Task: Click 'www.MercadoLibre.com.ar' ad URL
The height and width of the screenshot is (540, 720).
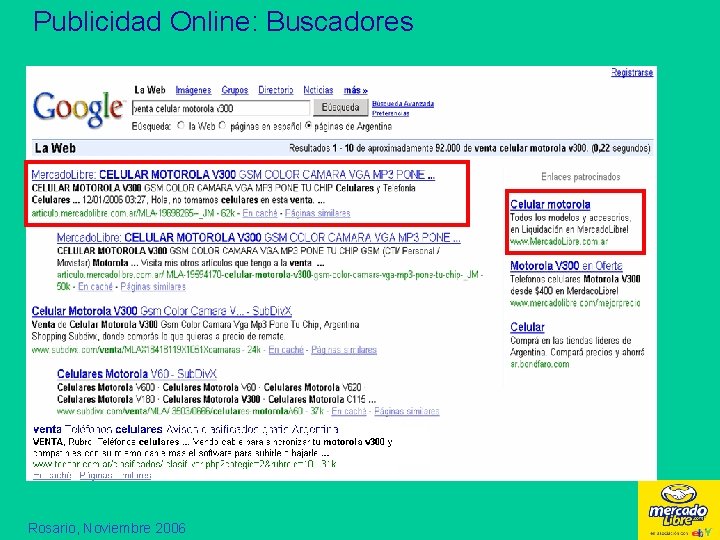Action: 559,242
